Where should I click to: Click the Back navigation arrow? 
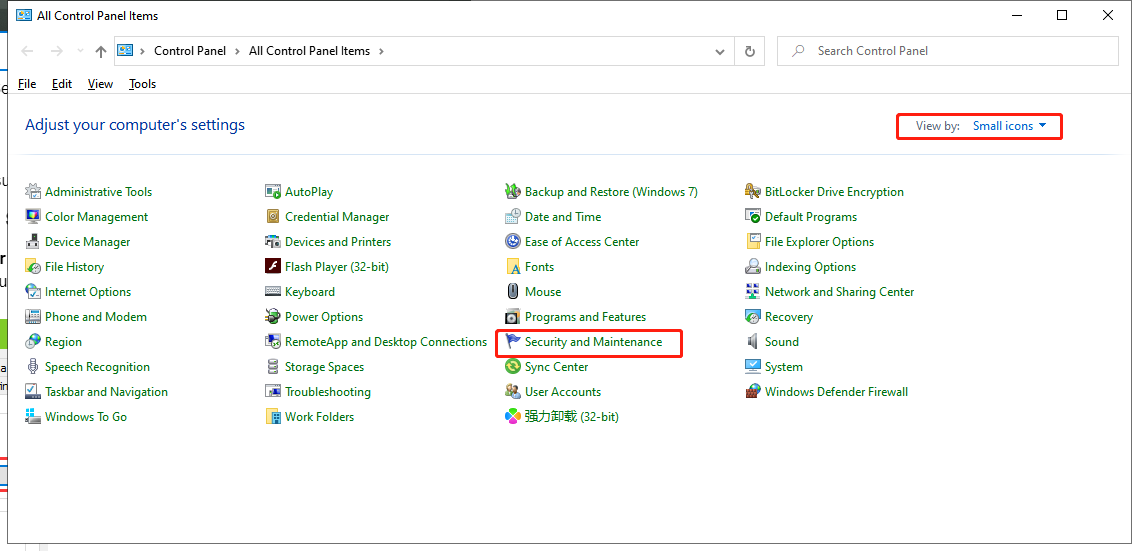pyautogui.click(x=28, y=51)
